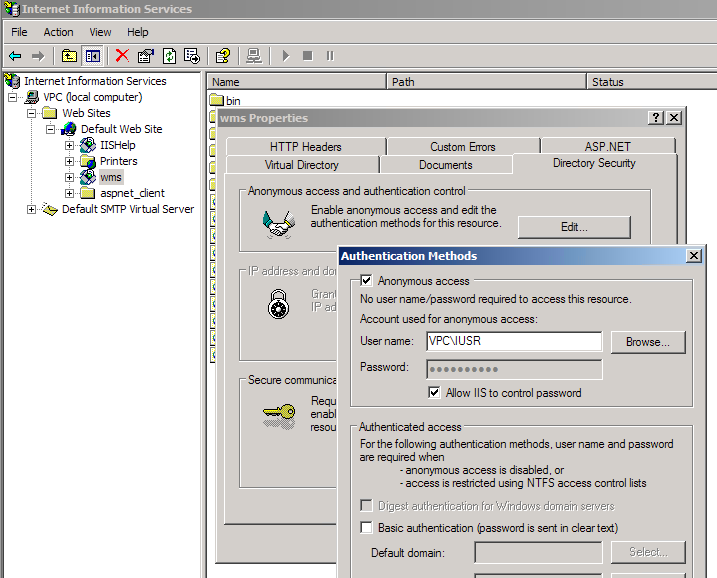
Task: Click the Help question mark toolbar icon
Action: click(x=223, y=56)
